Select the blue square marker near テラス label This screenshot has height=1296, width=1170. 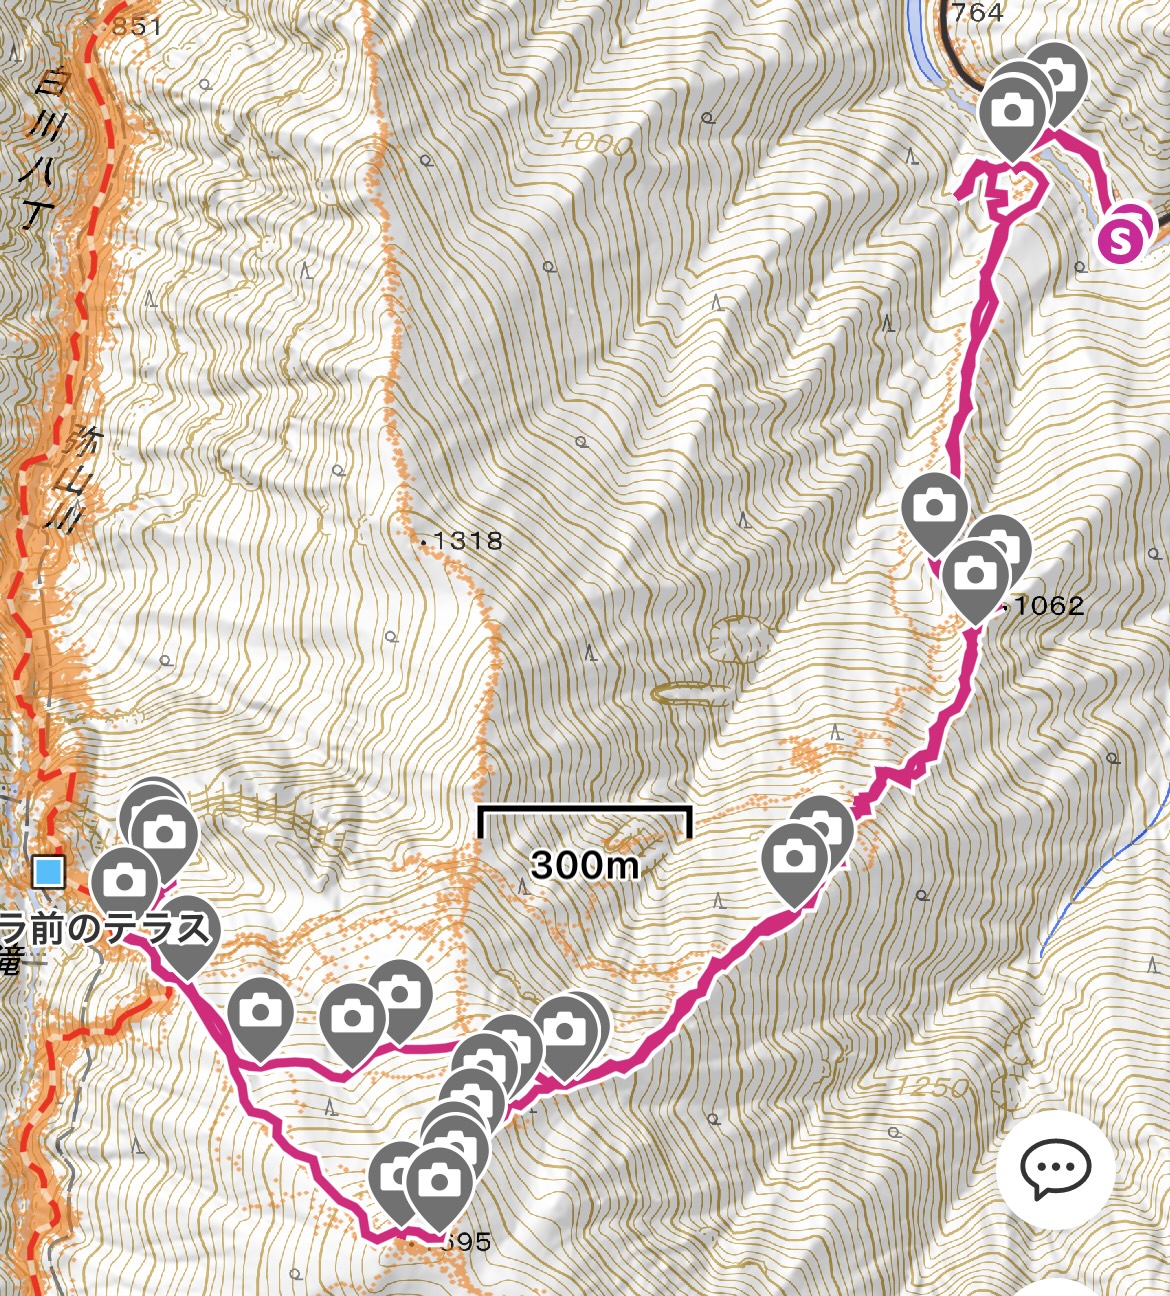click(48, 871)
